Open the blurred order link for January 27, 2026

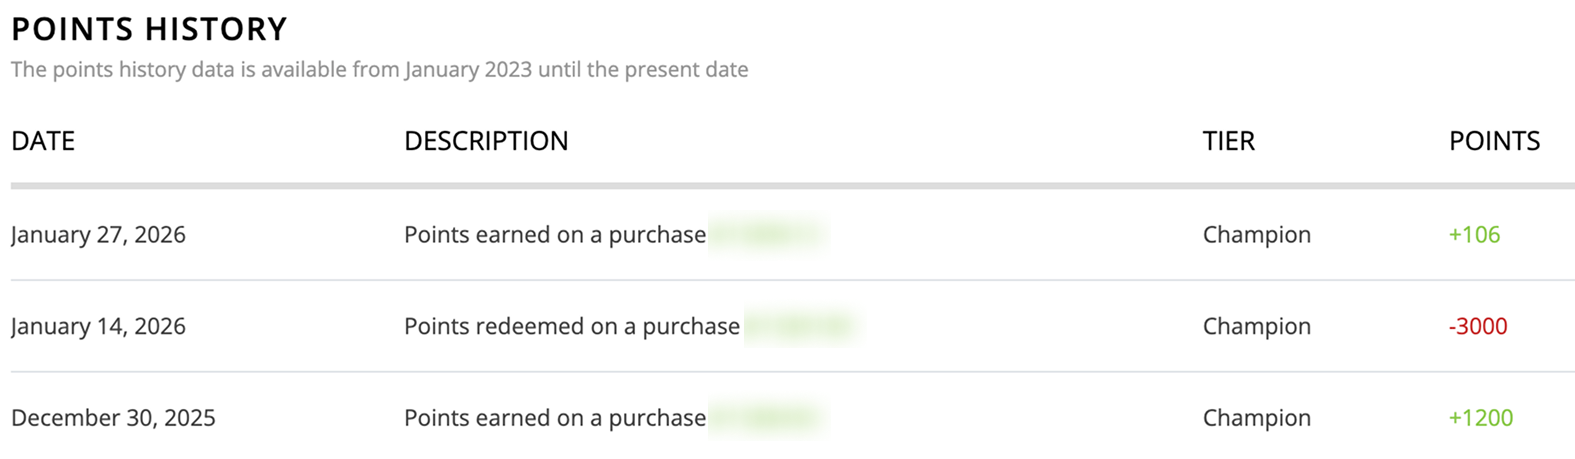pyautogui.click(x=767, y=235)
